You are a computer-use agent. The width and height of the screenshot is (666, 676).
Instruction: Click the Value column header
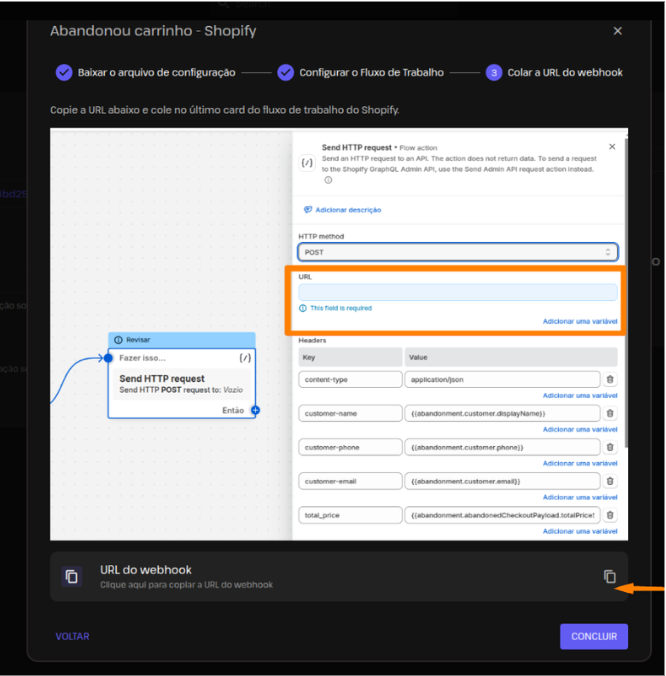click(511, 357)
